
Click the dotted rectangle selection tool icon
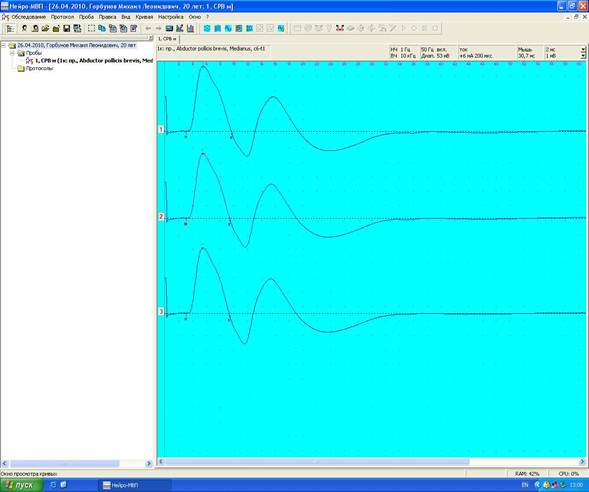(91, 29)
